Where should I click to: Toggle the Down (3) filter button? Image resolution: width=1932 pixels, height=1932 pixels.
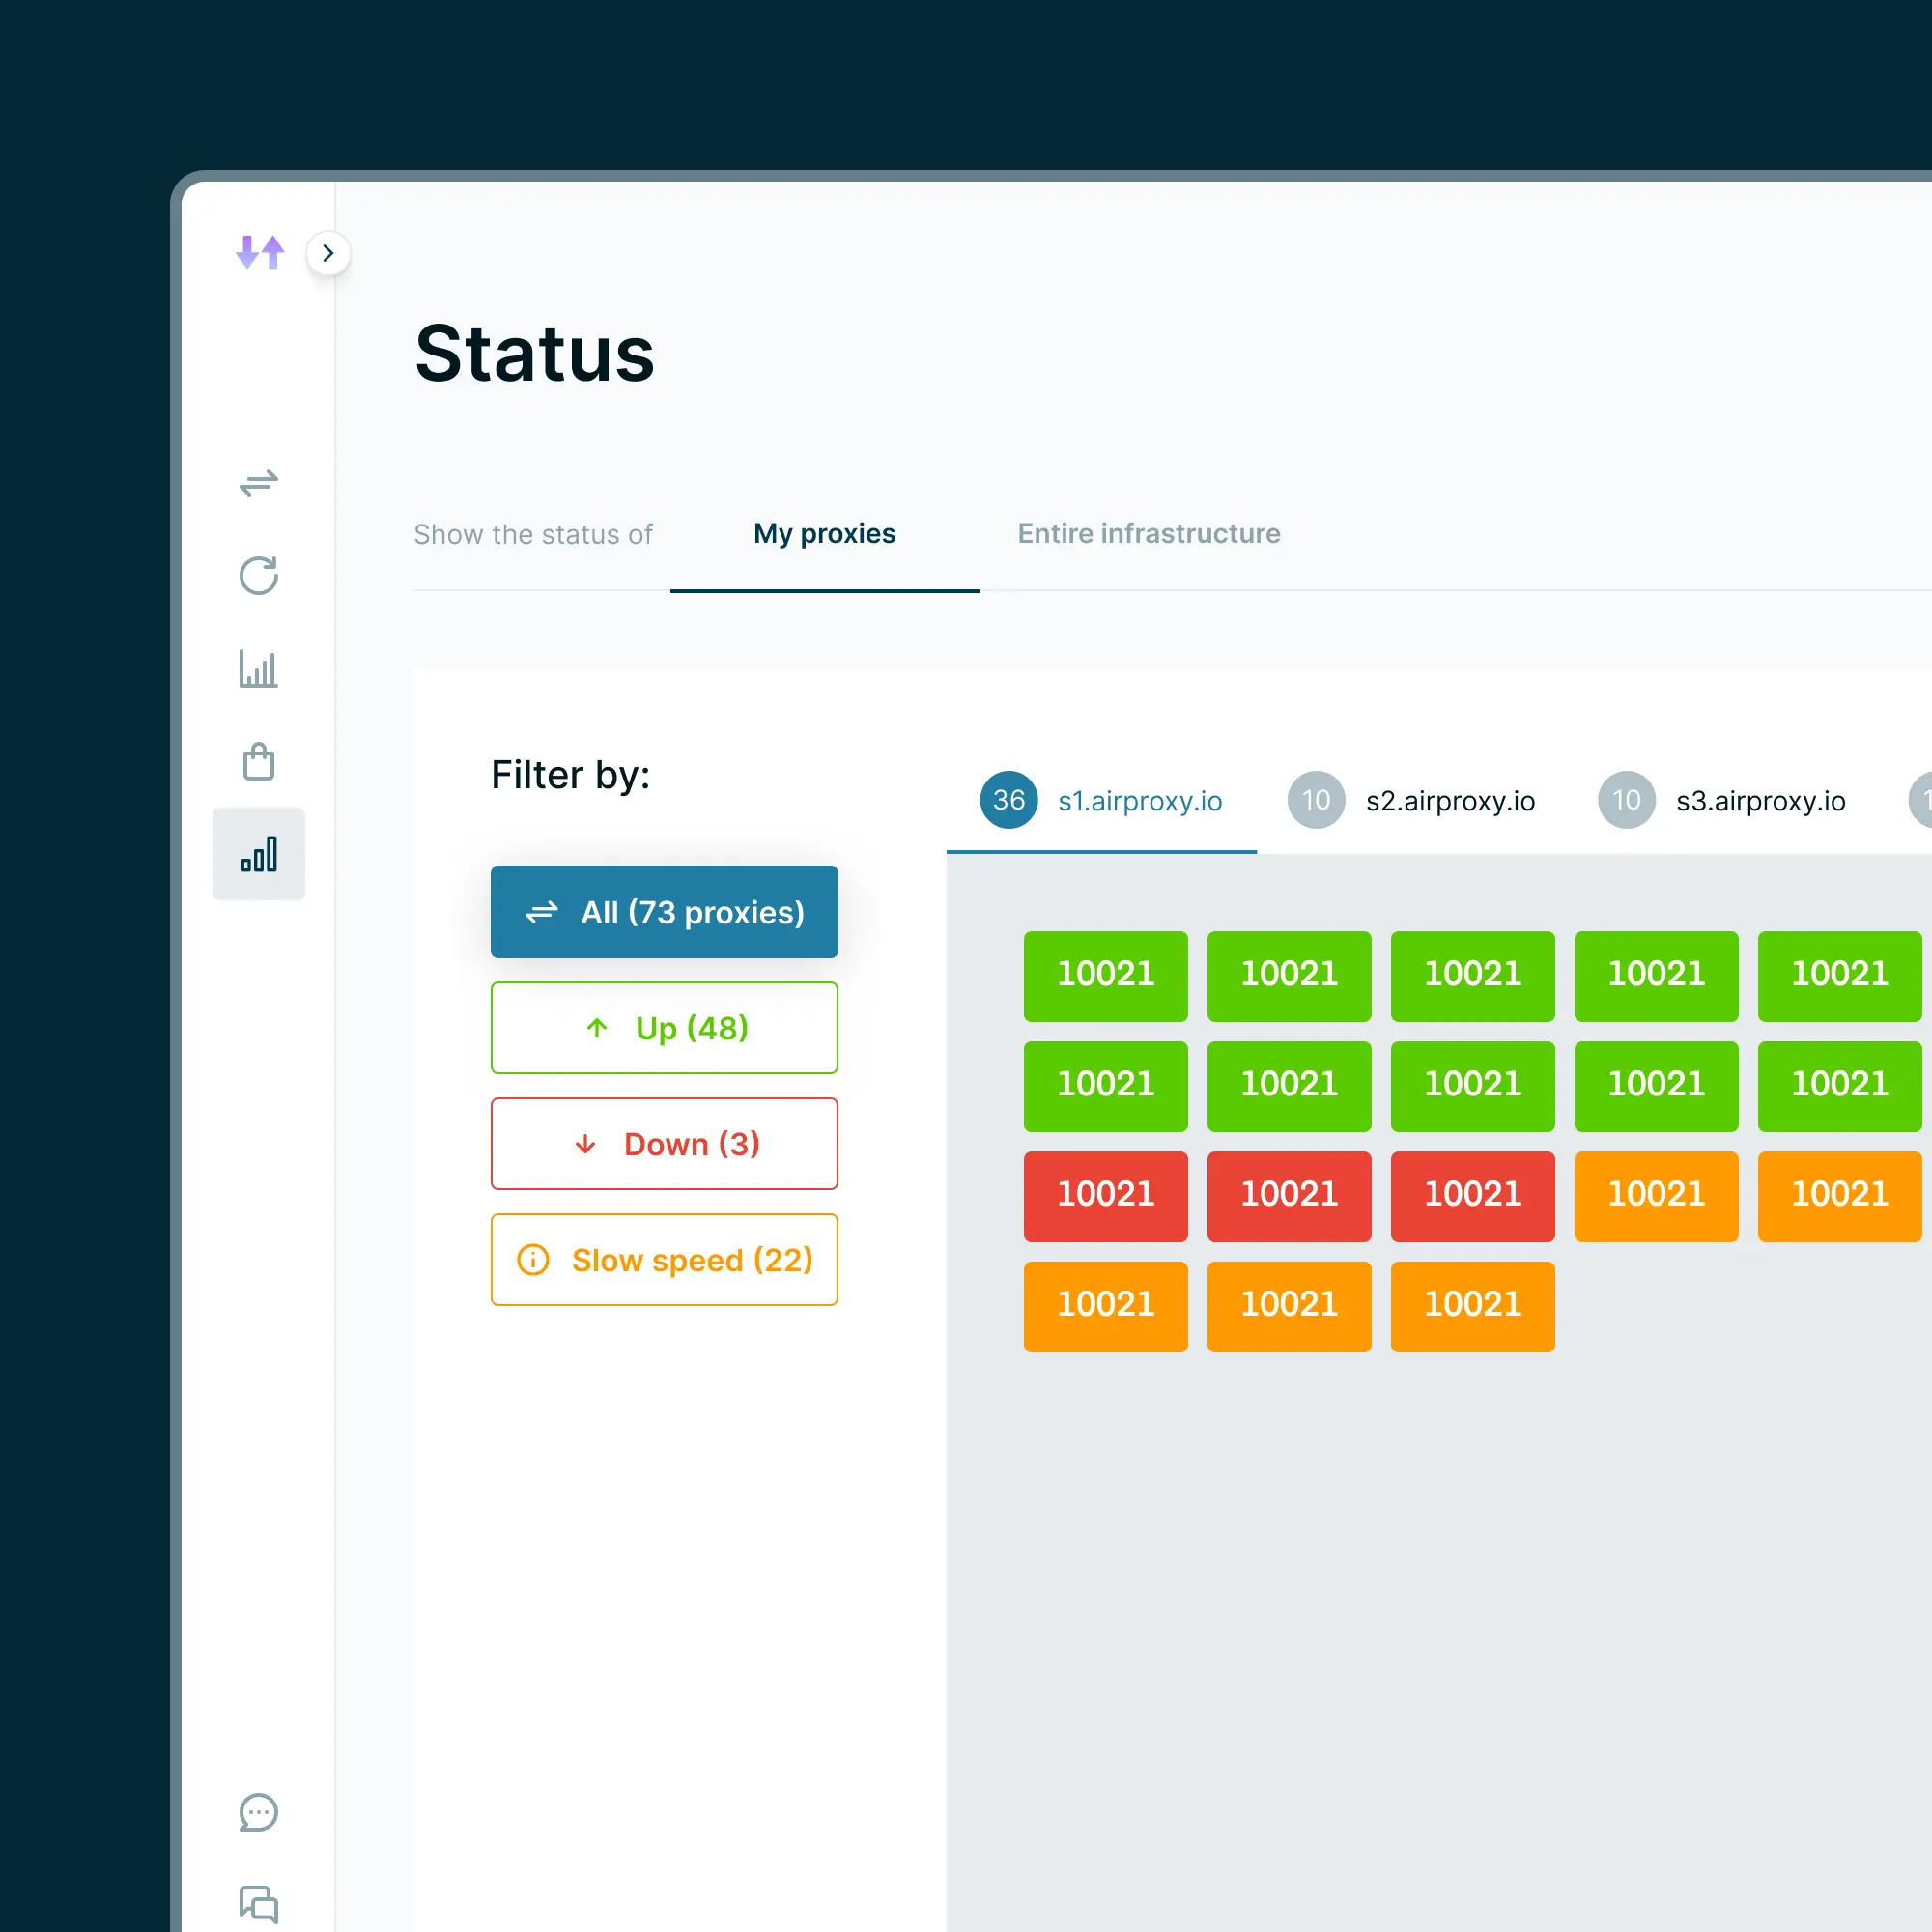tap(664, 1143)
